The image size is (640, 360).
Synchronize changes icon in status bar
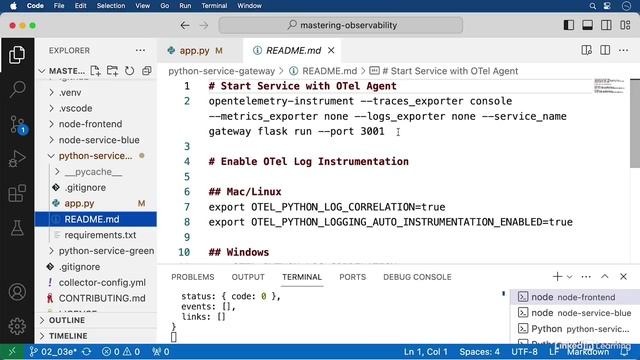[87, 351]
